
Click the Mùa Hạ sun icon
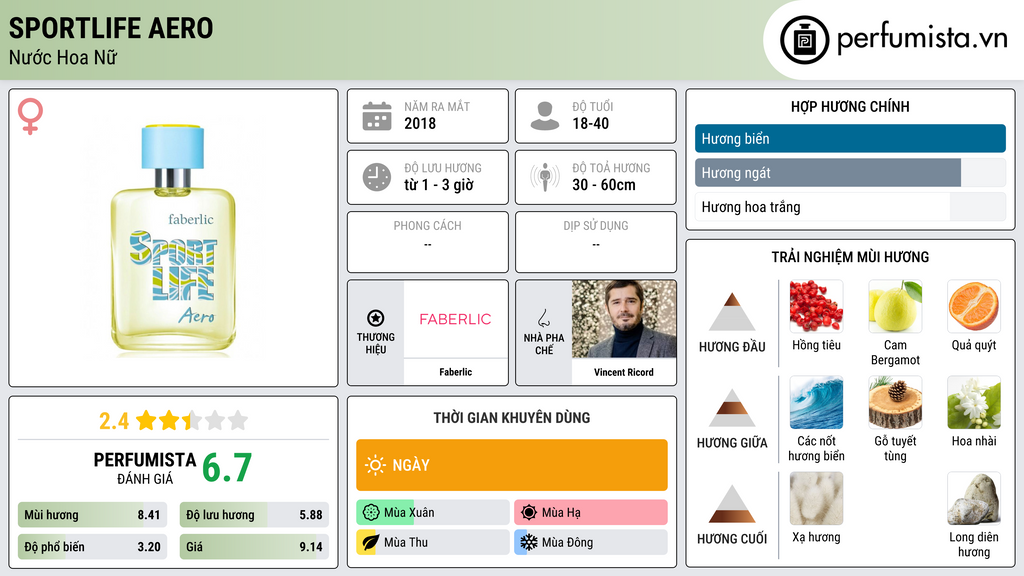529,513
